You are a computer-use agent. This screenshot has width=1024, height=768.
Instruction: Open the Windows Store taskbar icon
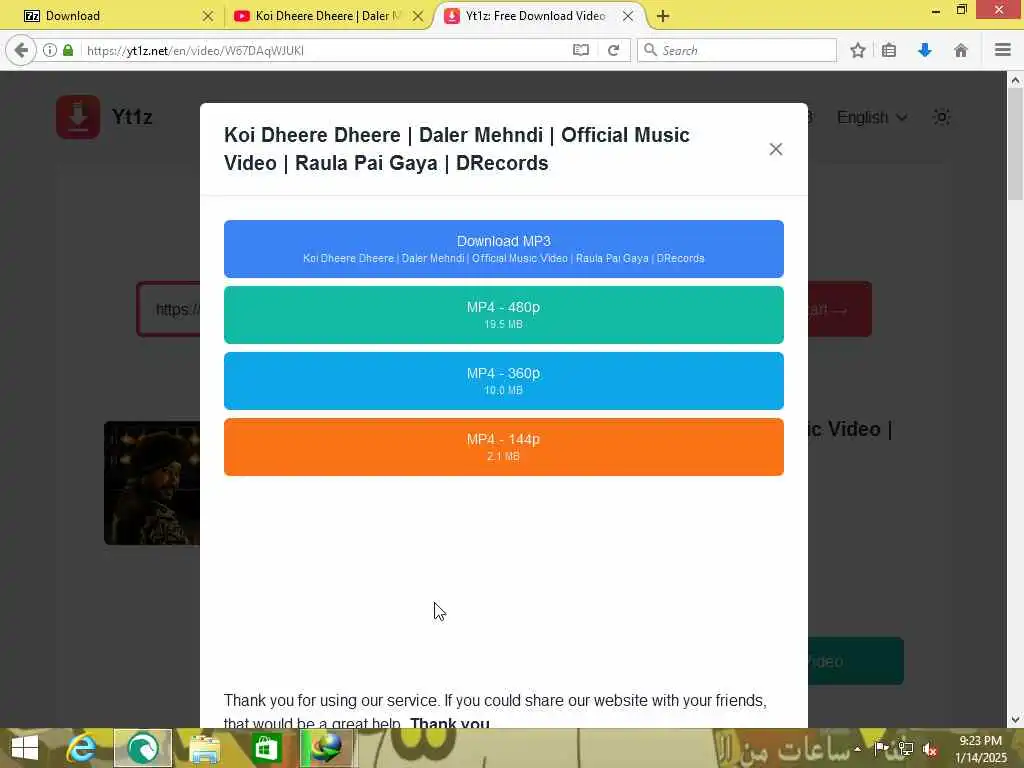pos(266,748)
